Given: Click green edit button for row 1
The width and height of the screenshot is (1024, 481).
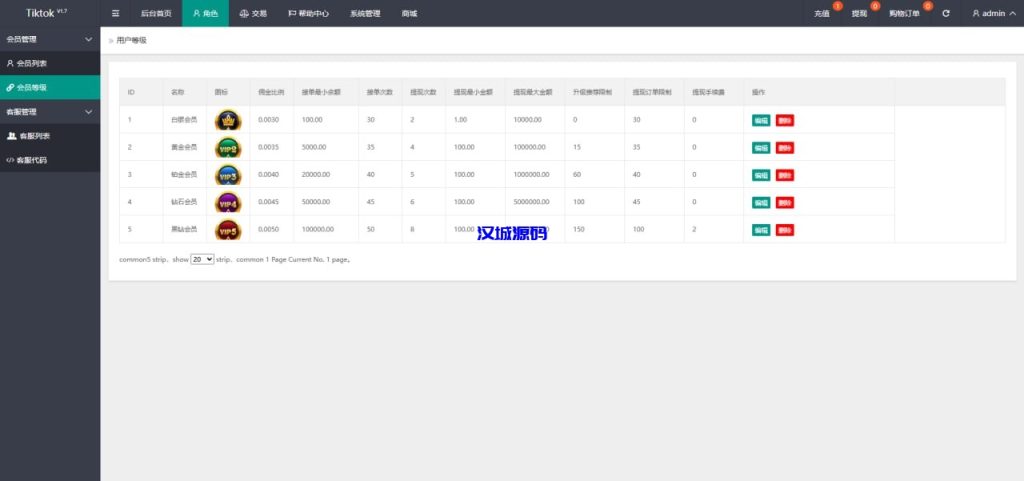Looking at the screenshot, I should pos(761,120).
